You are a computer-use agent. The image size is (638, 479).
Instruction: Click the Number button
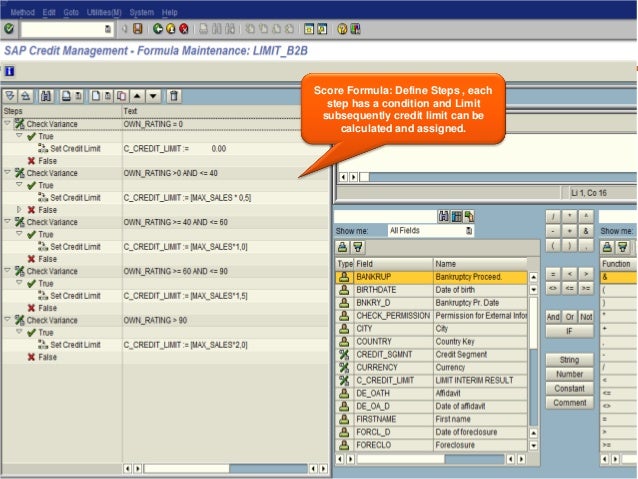[569, 374]
